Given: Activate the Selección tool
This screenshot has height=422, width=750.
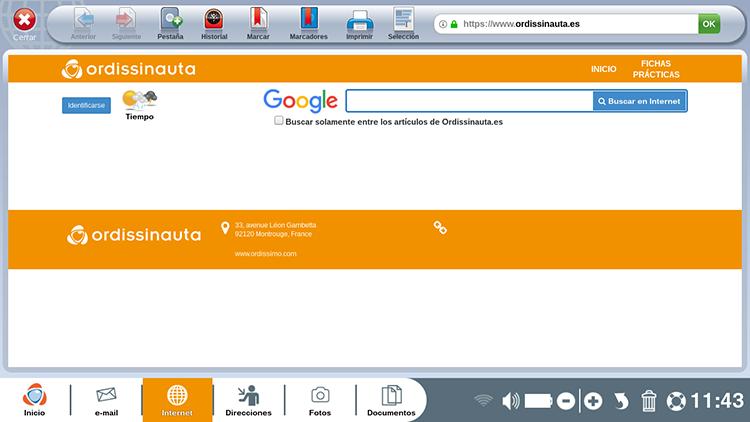Looking at the screenshot, I should tap(403, 24).
